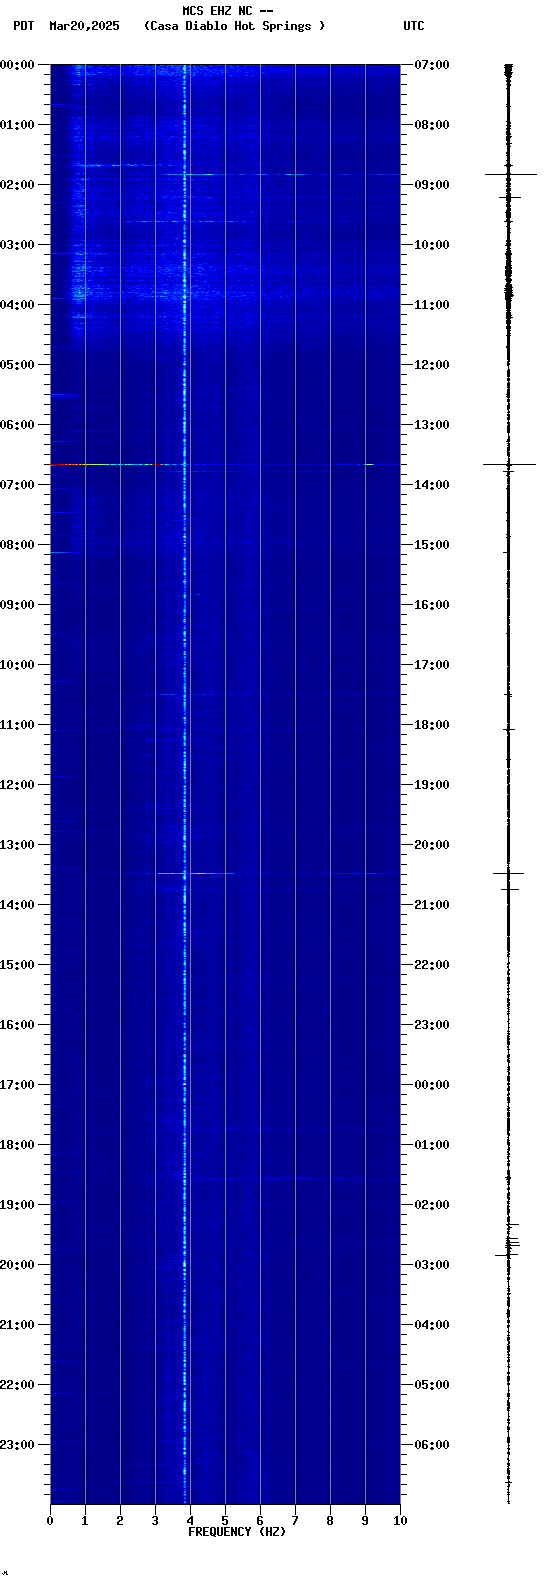Click the 06:00 UTC time label
Screen dimensions: 552x1584
tap(431, 1444)
